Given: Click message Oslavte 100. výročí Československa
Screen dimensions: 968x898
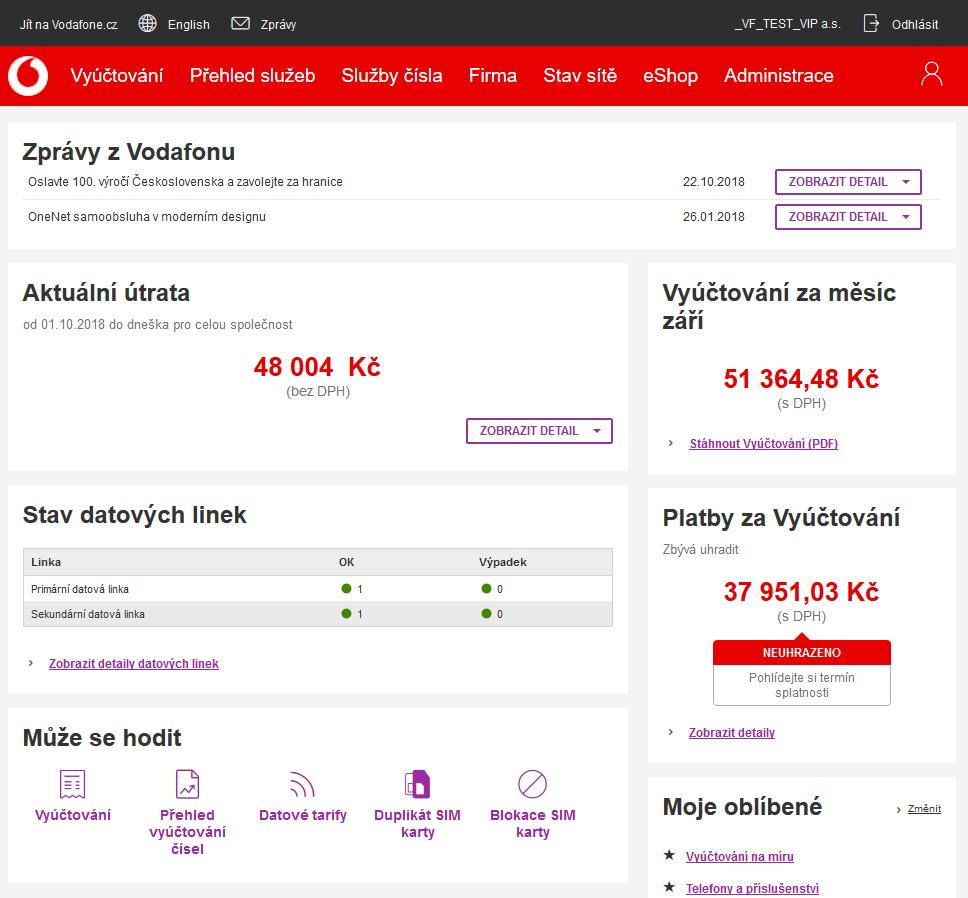Looking at the screenshot, I should pos(185,182).
